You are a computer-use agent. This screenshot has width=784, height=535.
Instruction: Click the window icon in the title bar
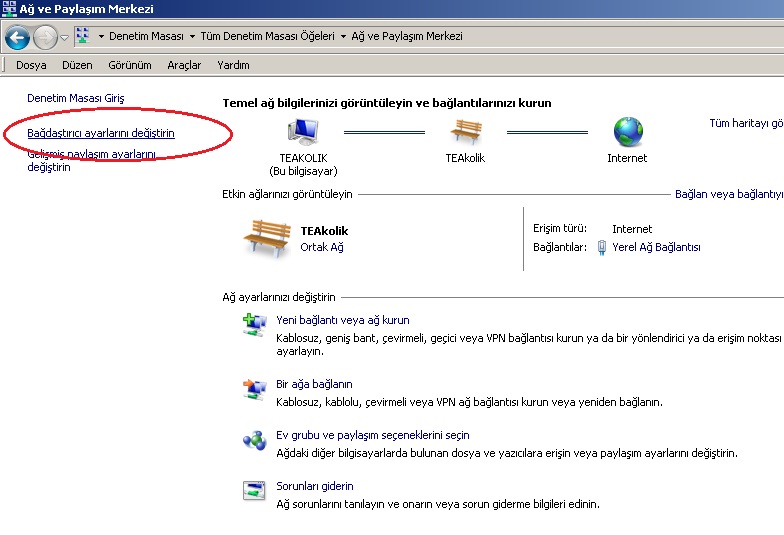9,8
